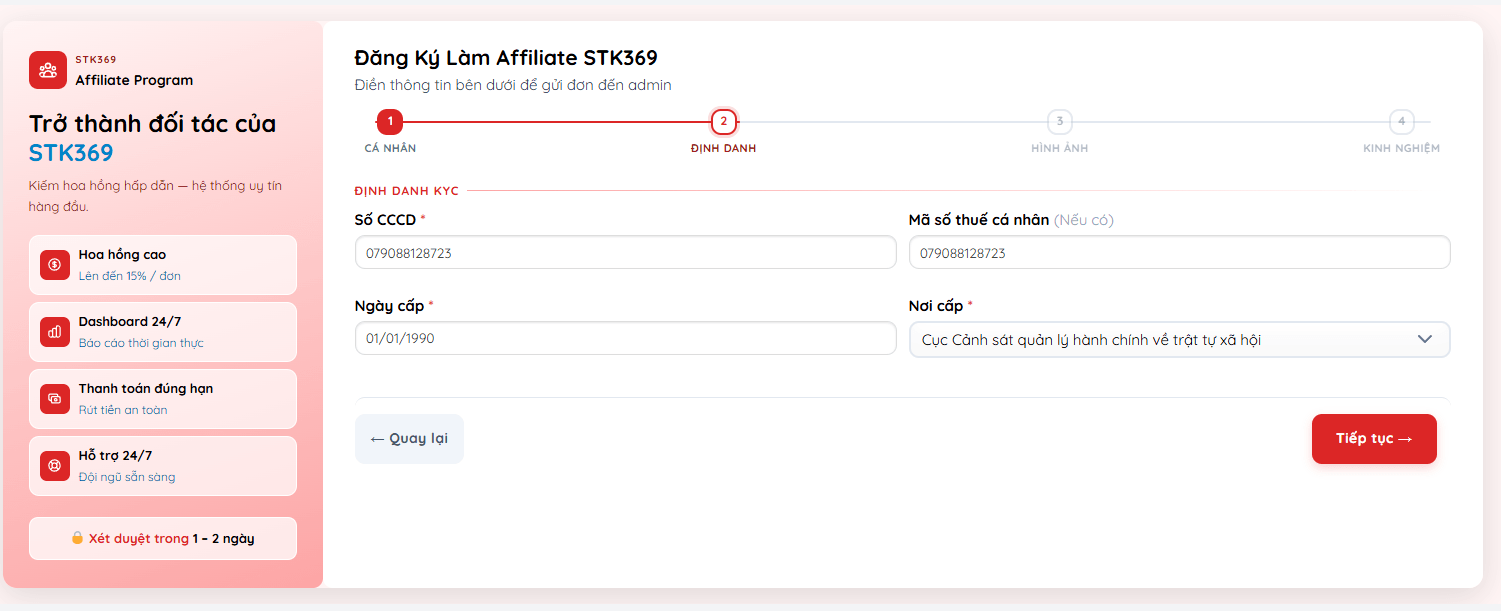The height and width of the screenshot is (611, 1501).
Task: Click the Nơi cấp chevron arrow
Action: pos(1425,340)
